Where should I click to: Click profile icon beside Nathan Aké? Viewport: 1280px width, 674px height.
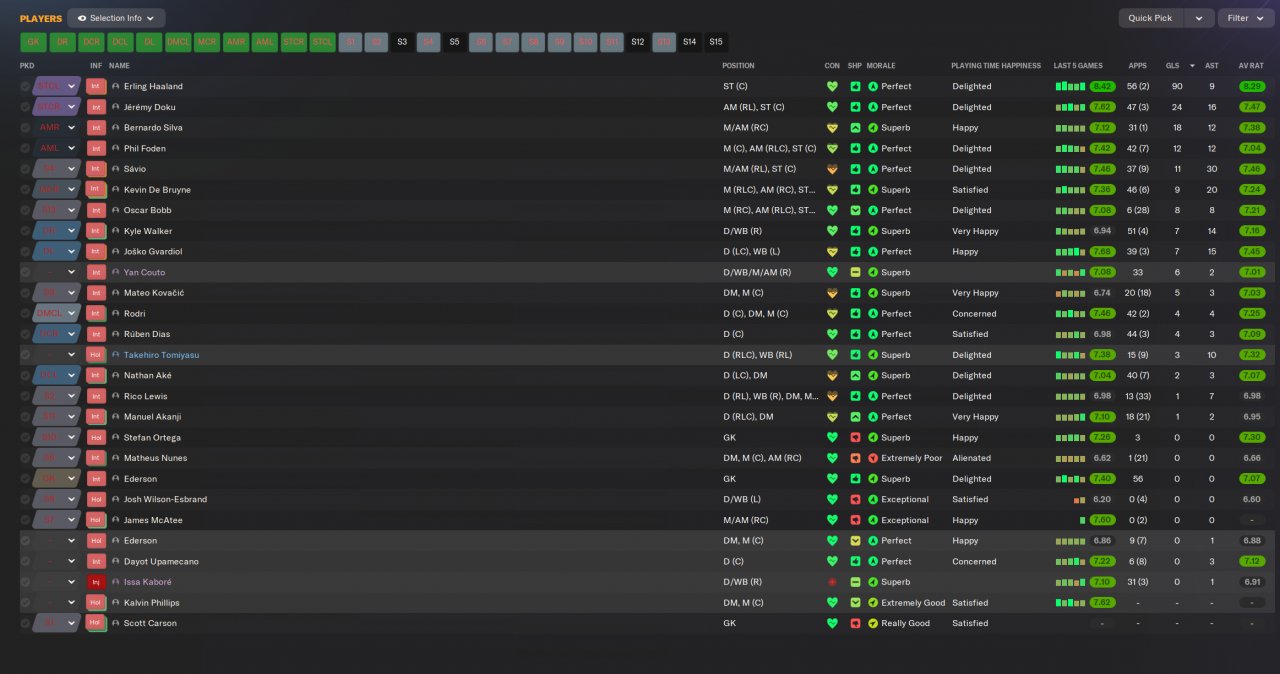pos(116,375)
